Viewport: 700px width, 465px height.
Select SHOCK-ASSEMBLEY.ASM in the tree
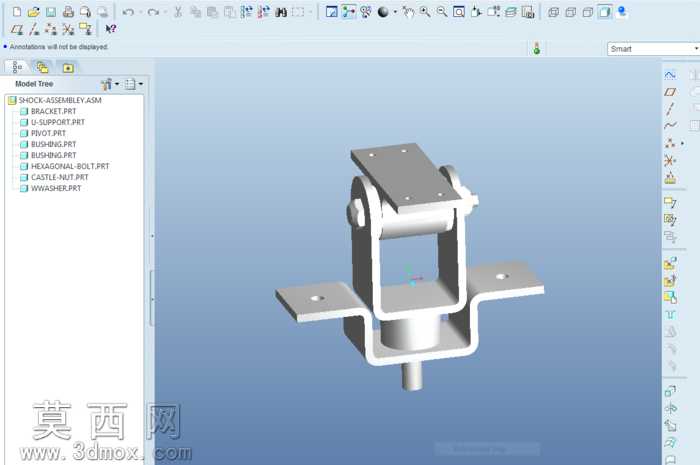[60, 100]
